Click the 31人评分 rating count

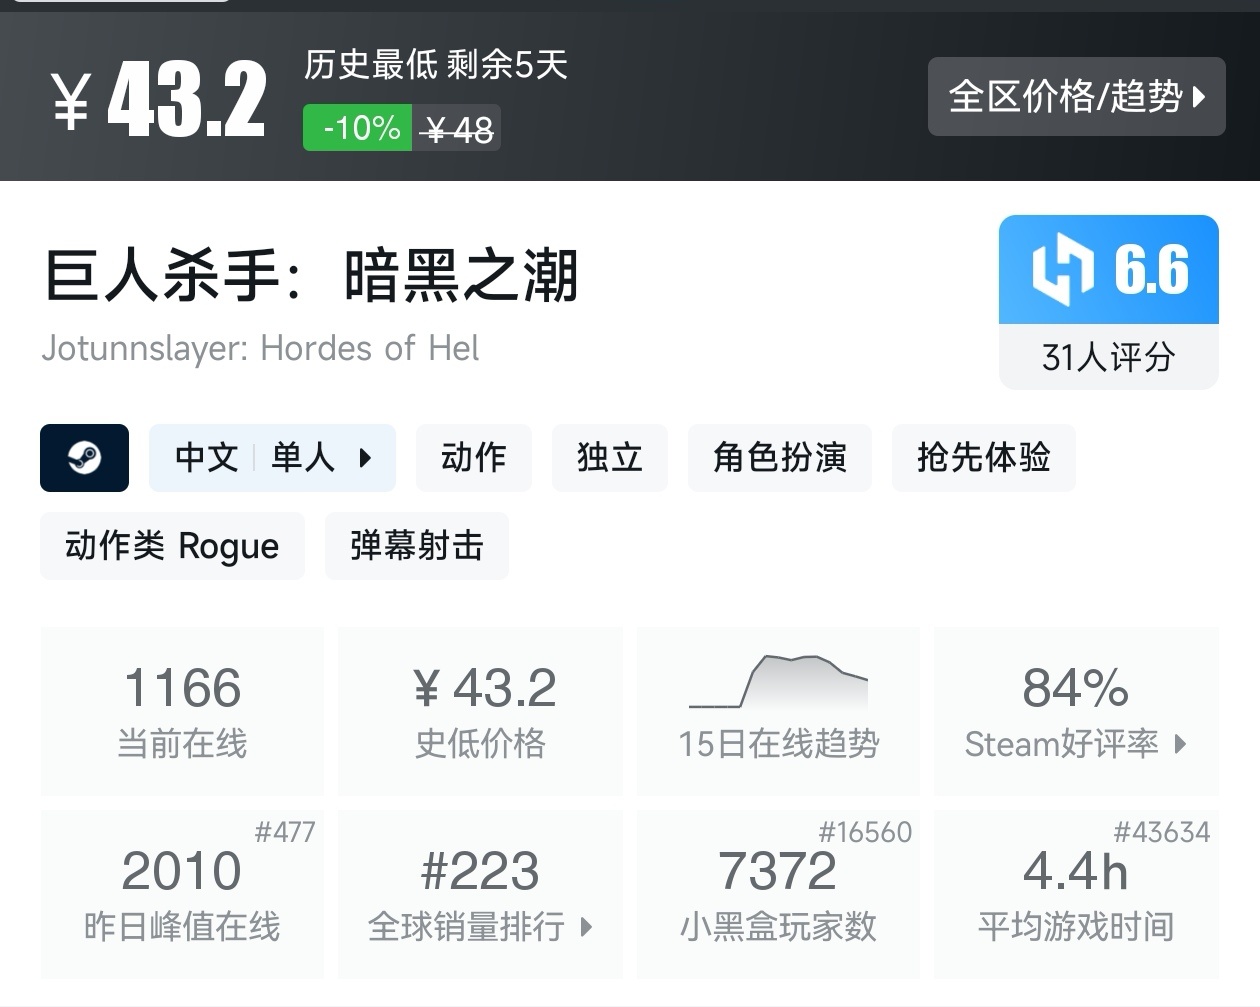point(1109,357)
